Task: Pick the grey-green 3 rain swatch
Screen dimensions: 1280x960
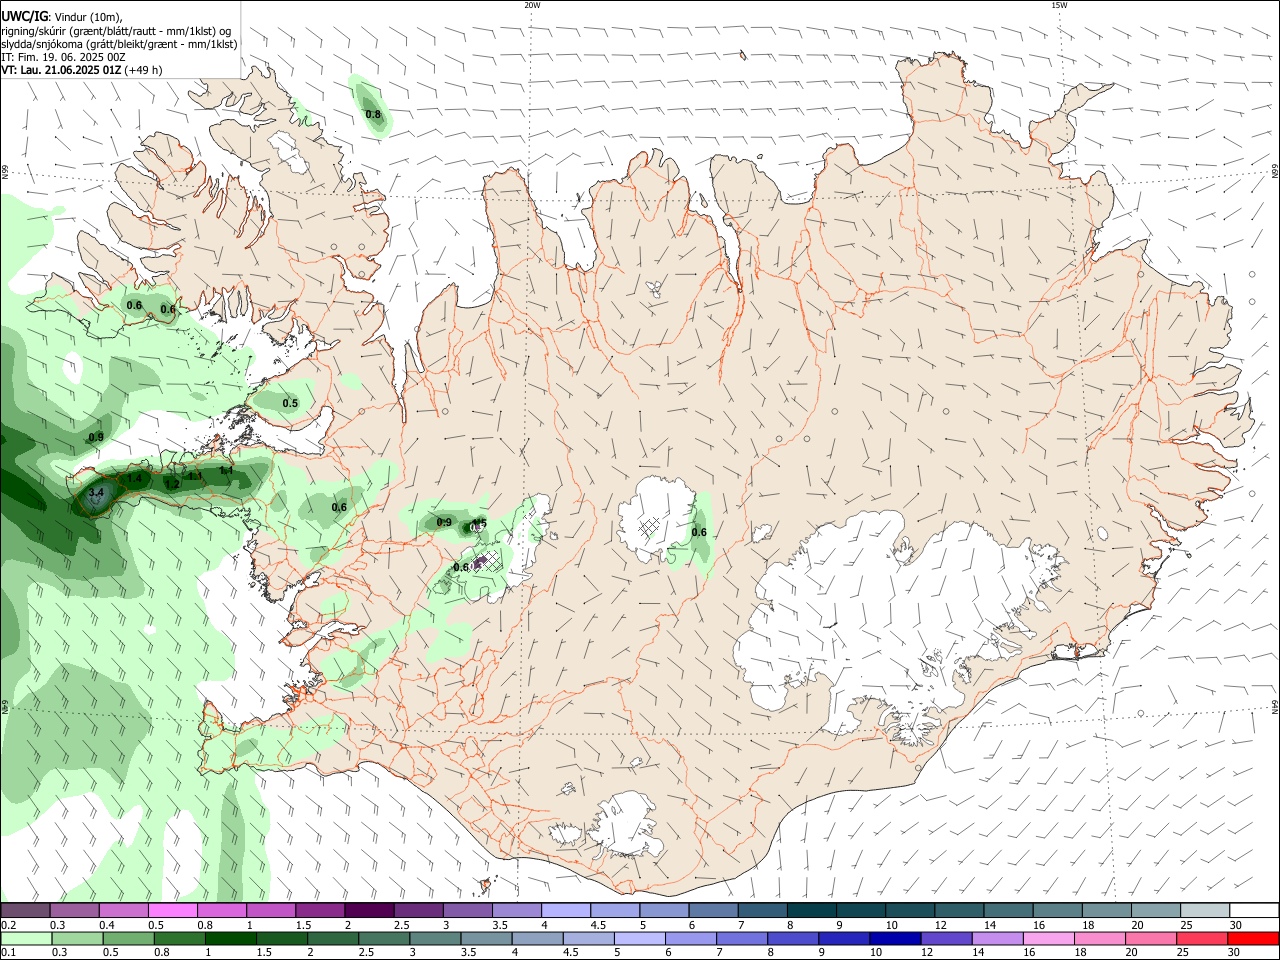Action: pos(435,939)
